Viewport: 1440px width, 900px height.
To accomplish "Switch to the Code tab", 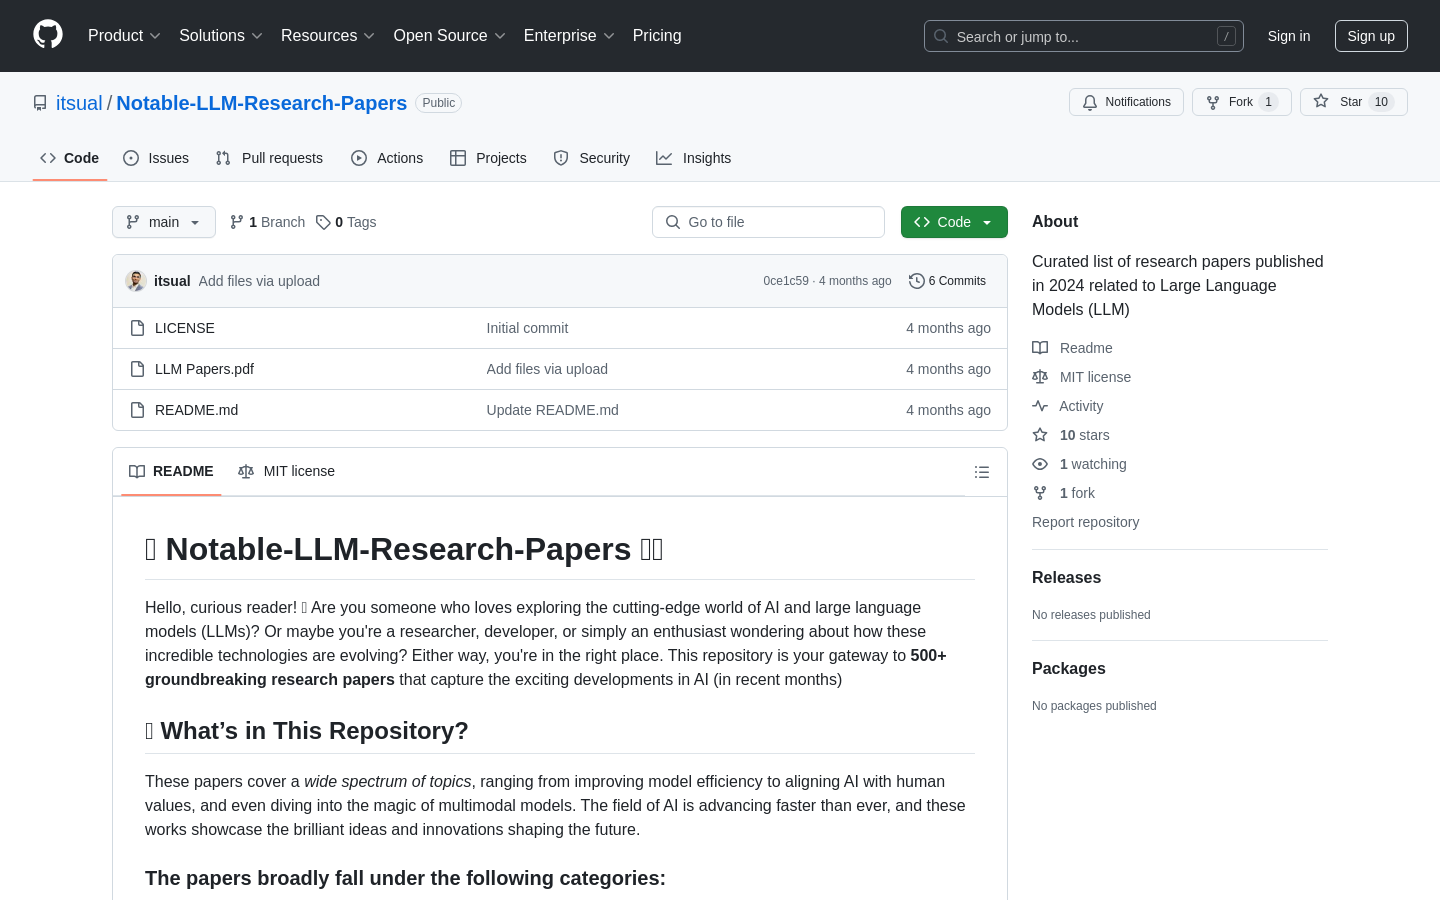I will [x=70, y=158].
